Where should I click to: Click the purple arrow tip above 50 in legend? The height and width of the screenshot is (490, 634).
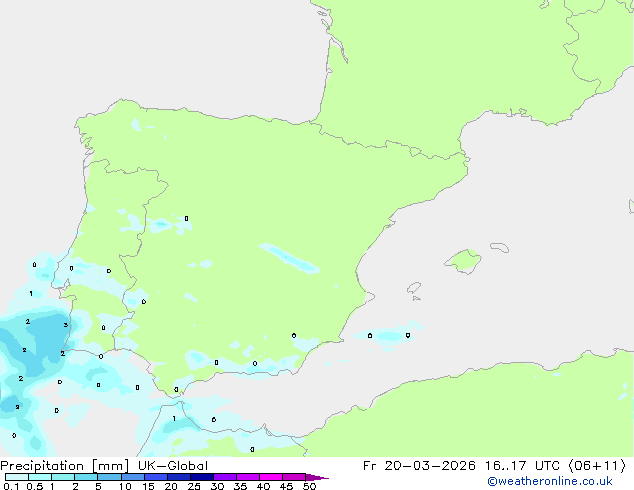[317, 477]
